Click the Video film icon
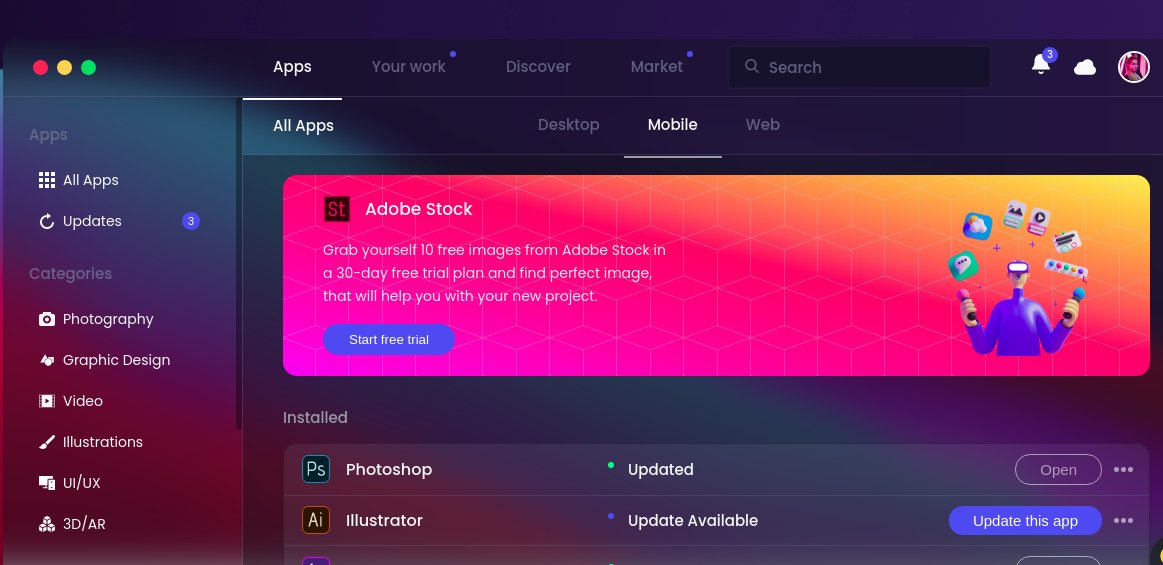Viewport: 1163px width, 565px height. pos(47,401)
